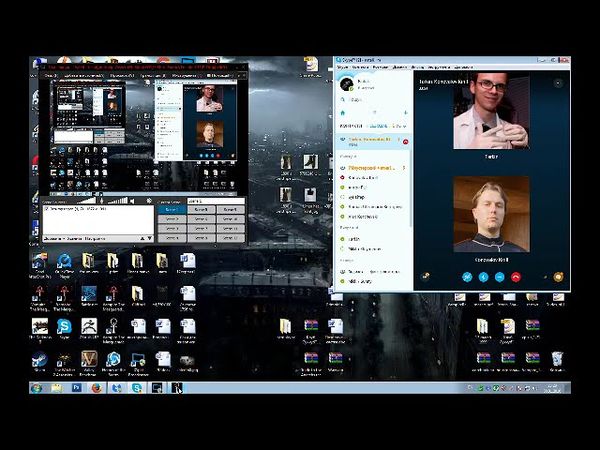The image size is (600, 450).
Task: Click the Windows Start button
Action: 36,388
